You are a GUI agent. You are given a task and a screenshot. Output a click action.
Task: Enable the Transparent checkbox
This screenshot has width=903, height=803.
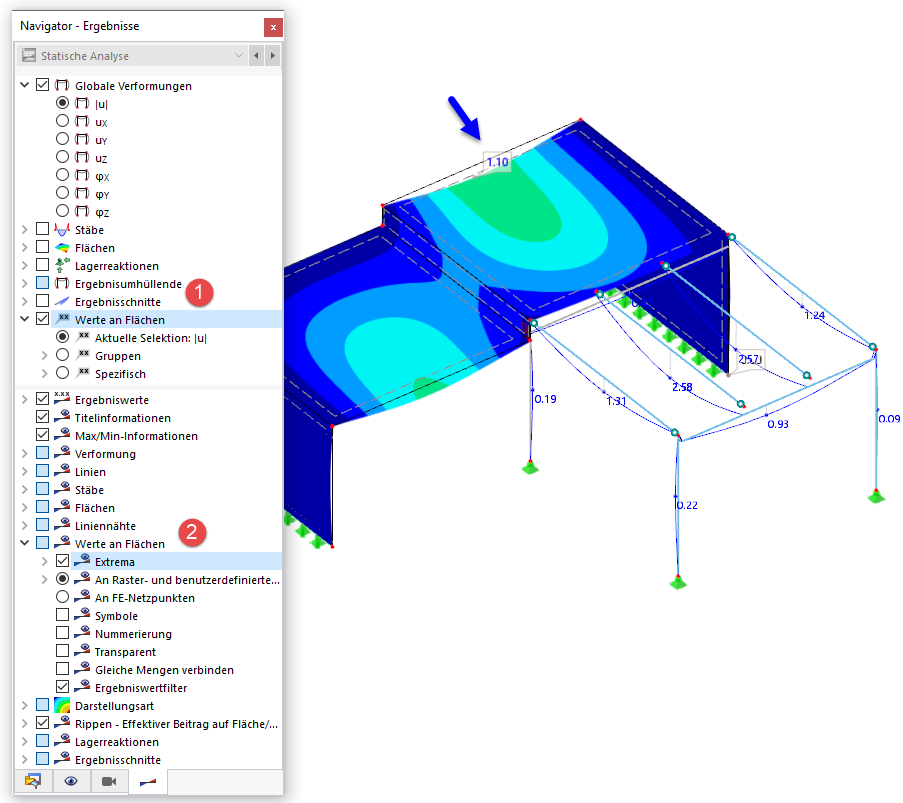[x=62, y=650]
